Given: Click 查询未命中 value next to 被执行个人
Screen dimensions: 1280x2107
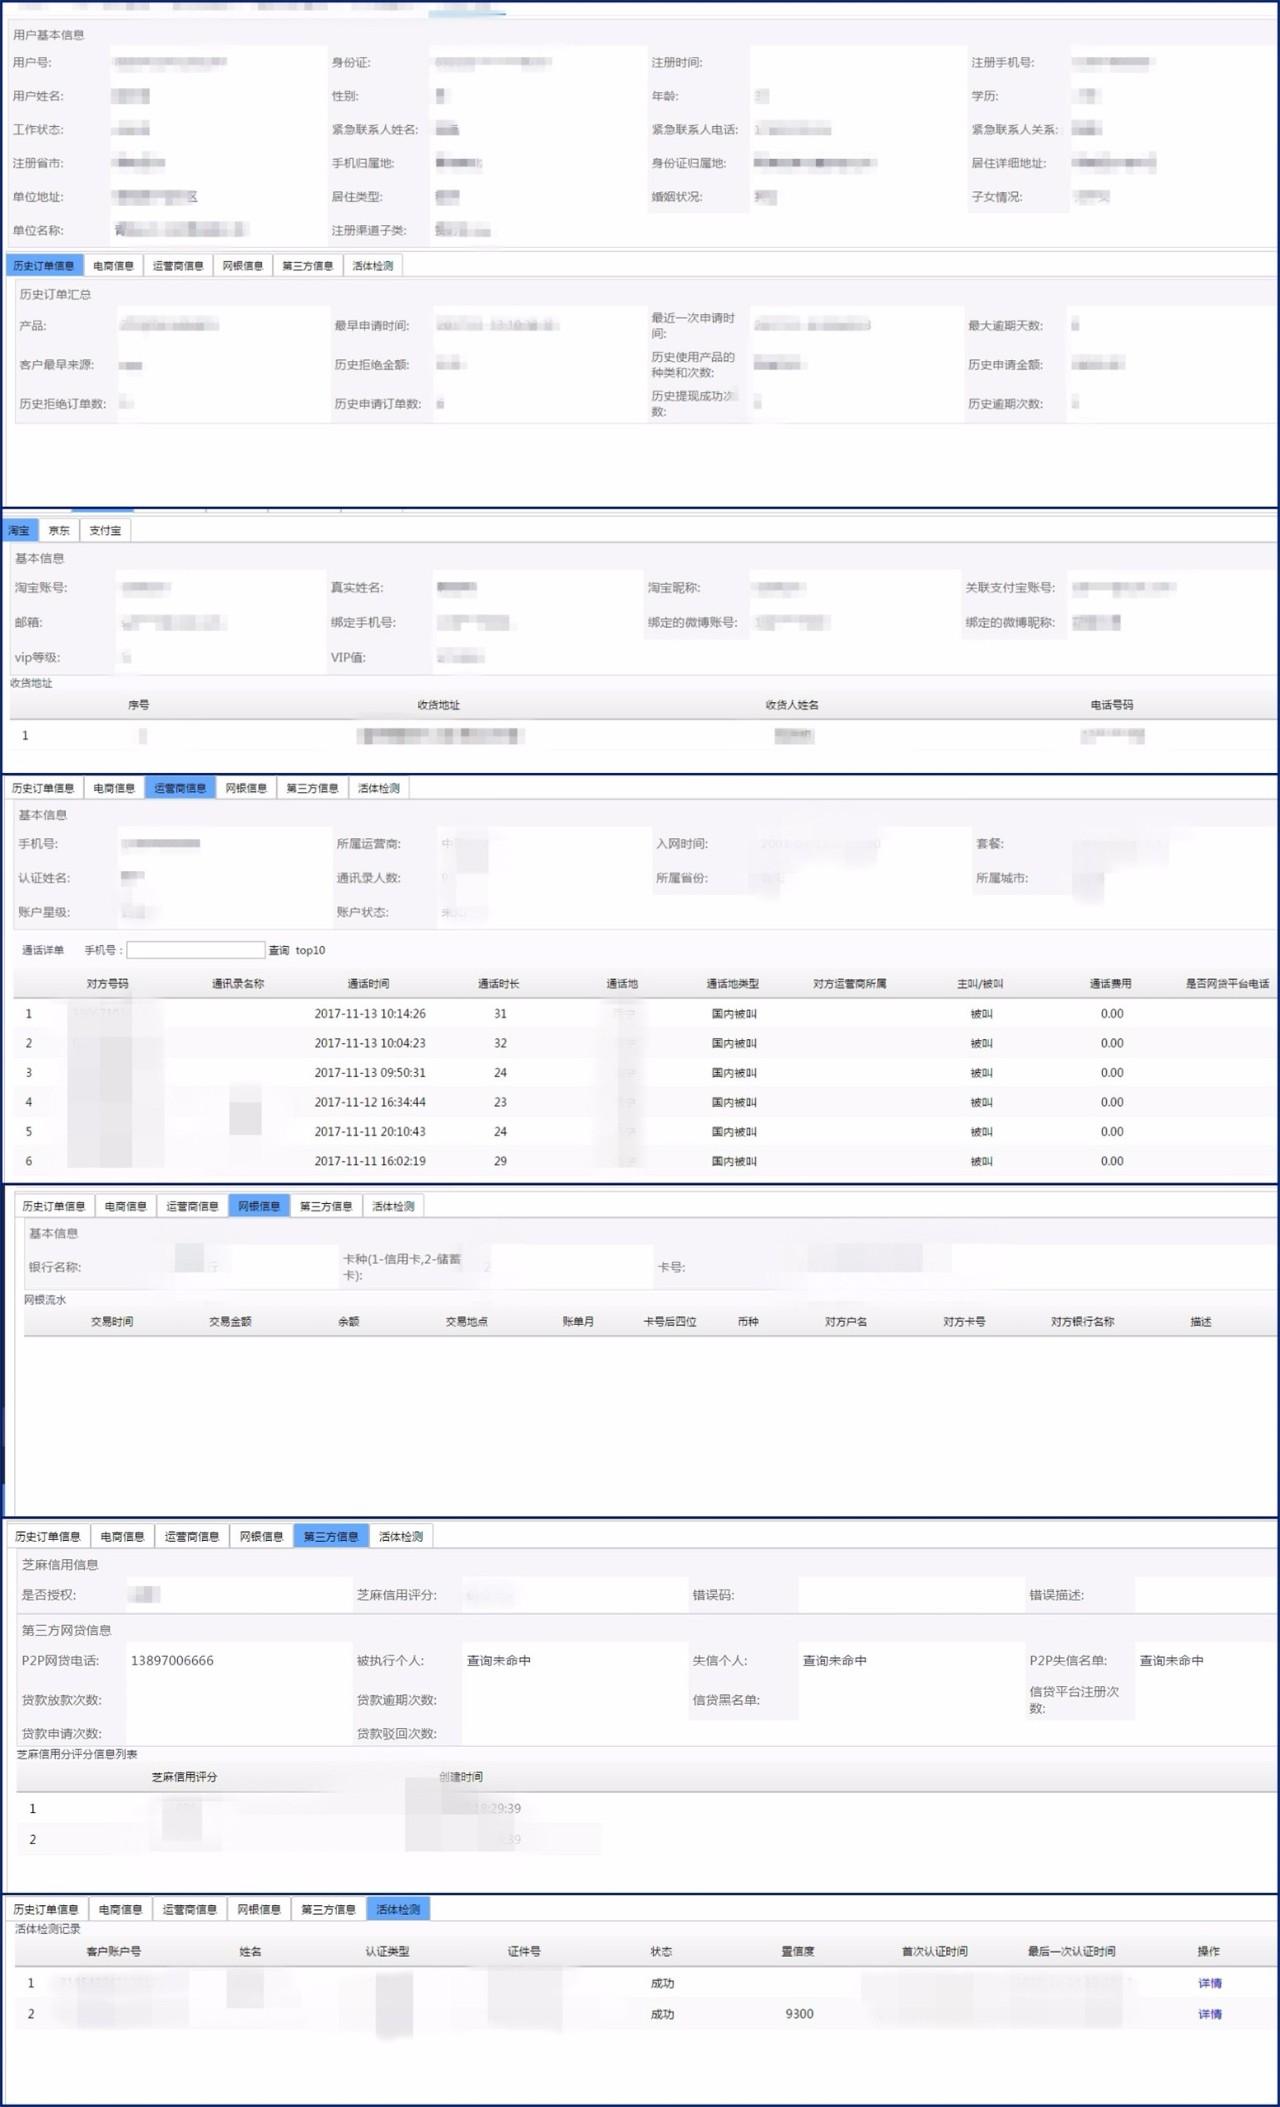Looking at the screenshot, I should click(499, 1660).
